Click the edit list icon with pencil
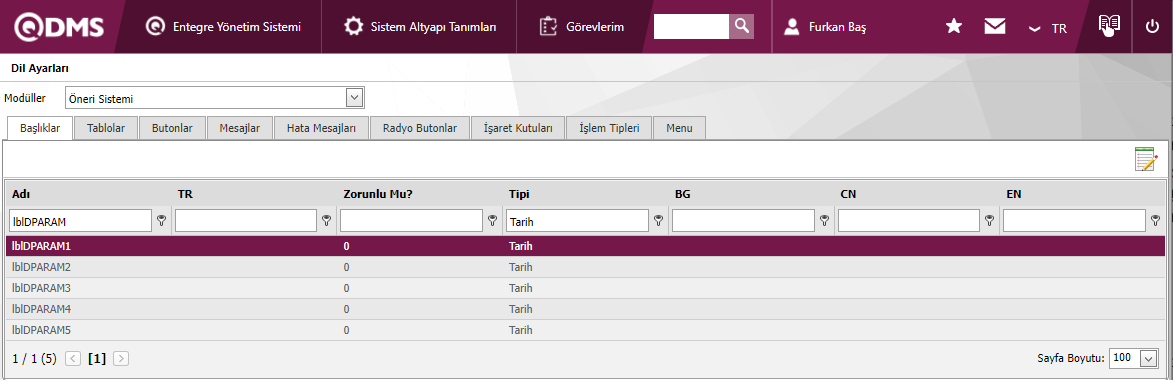Screen dimensions: 1173x380 click(x=1146, y=159)
